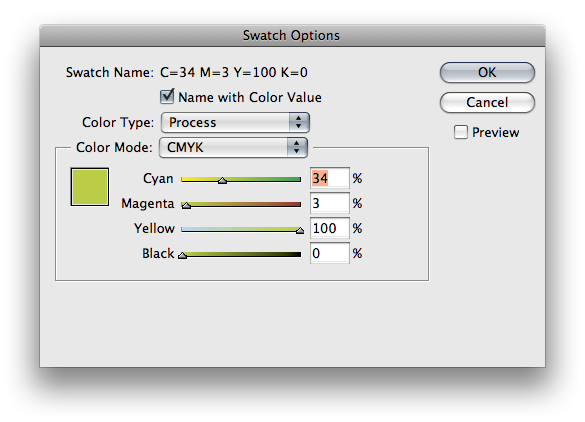Click the Magenta slider handle

tap(186, 206)
